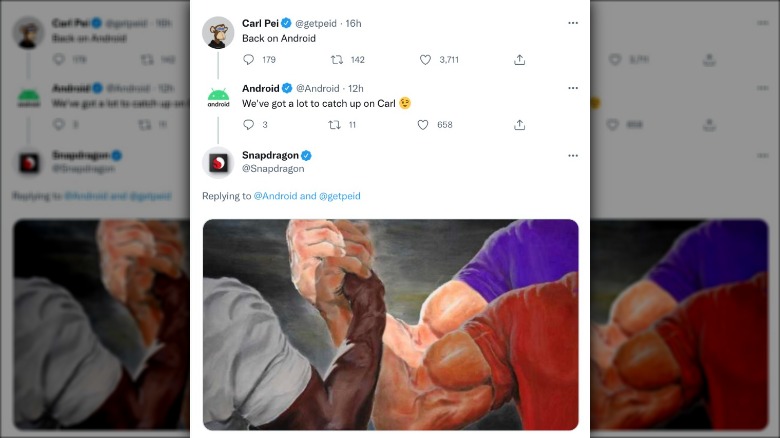Click the Android profile avatar
Screen dimensions: 780x438
pos(218,98)
